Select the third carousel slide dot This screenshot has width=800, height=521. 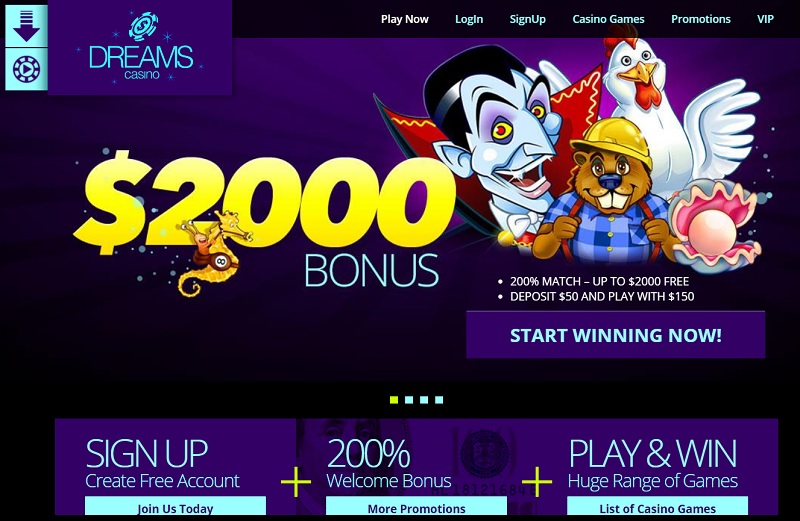coord(424,400)
